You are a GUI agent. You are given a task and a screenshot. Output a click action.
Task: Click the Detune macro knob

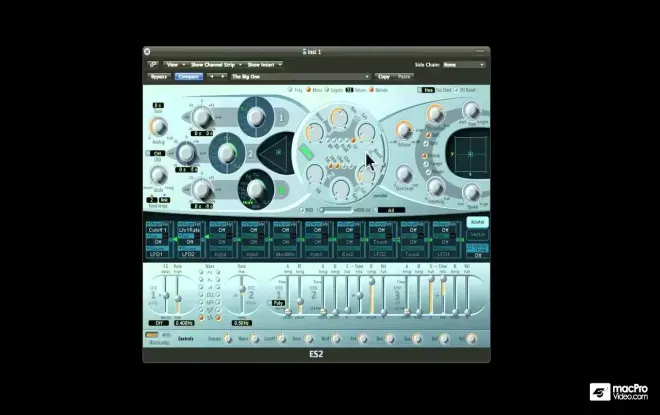(x=227, y=338)
